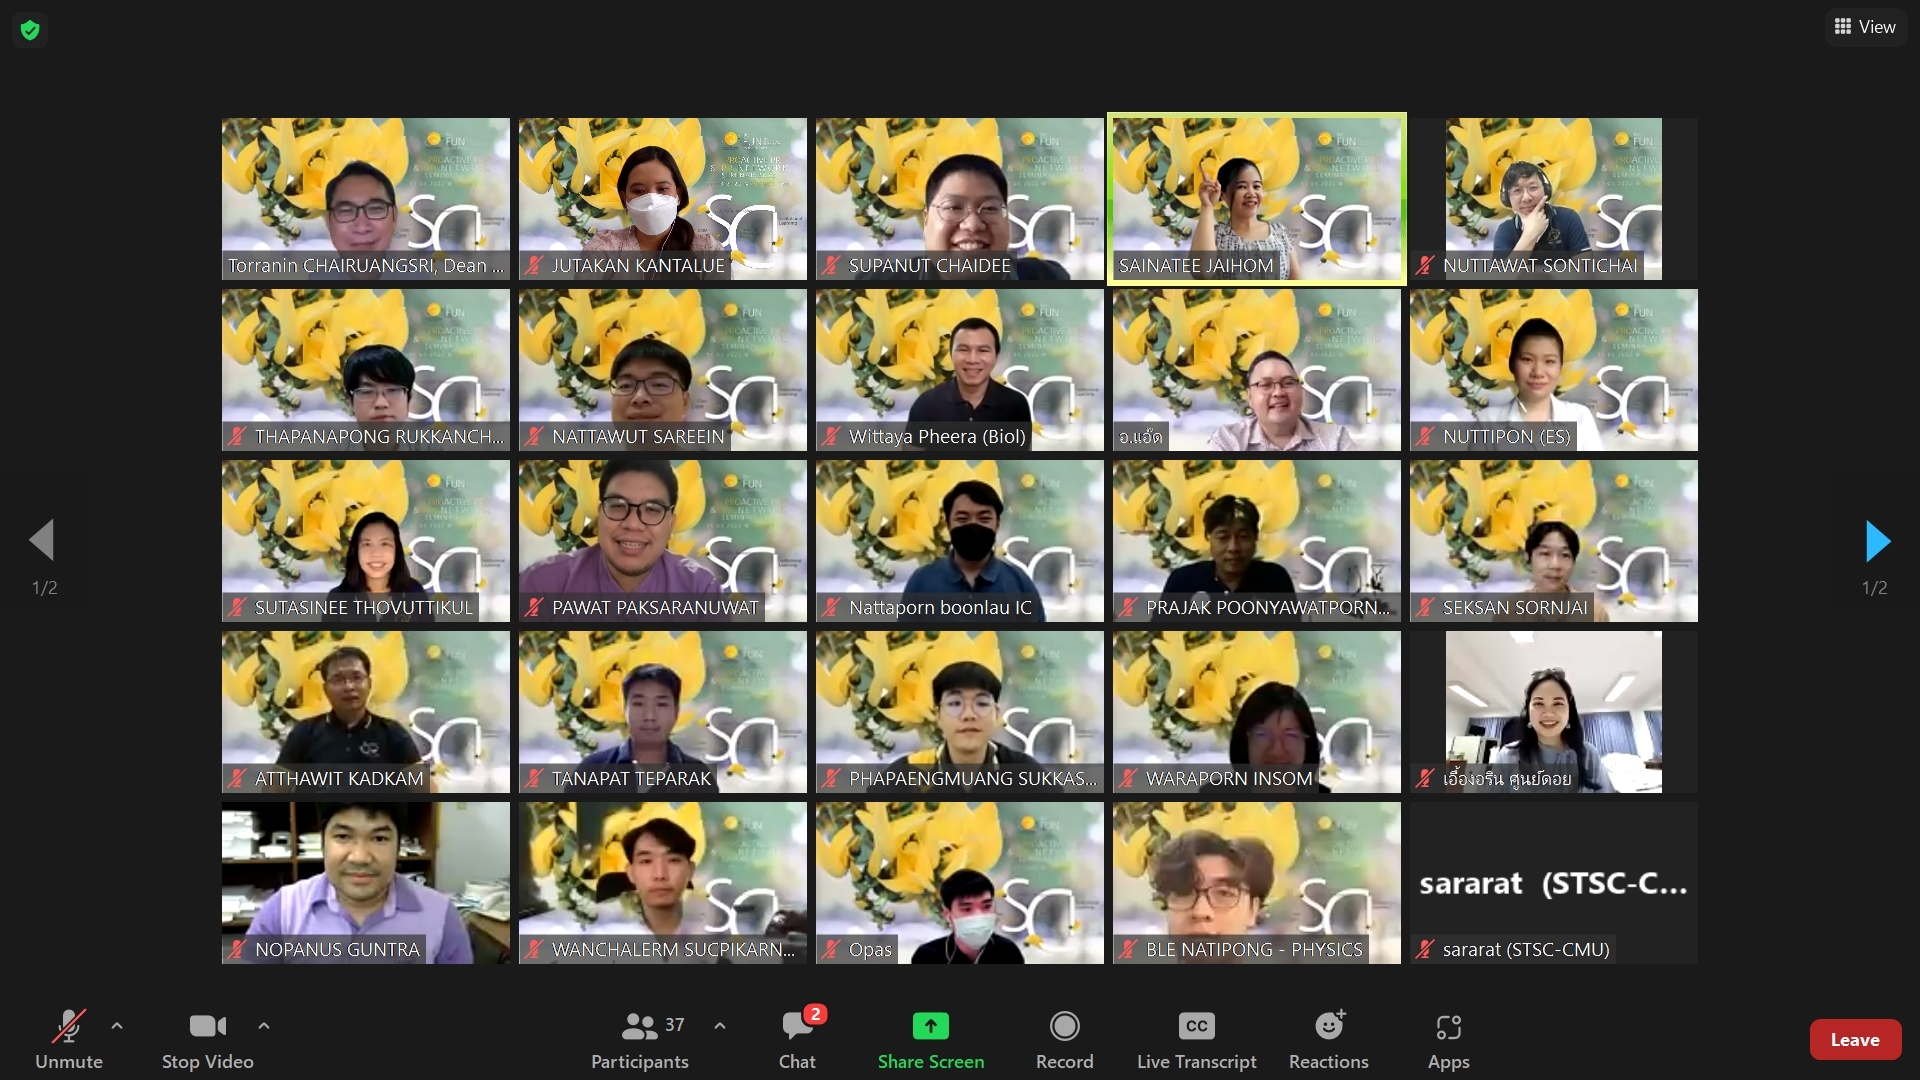The height and width of the screenshot is (1080, 1920).
Task: Click Torranin CHAIRUANGSRI's video thumbnail
Action: [x=365, y=198]
